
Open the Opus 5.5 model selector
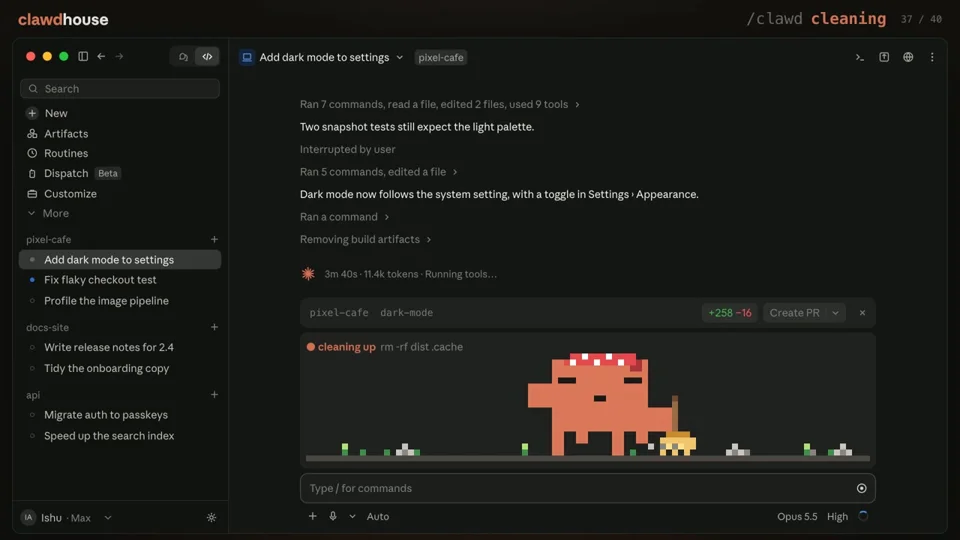coord(797,516)
